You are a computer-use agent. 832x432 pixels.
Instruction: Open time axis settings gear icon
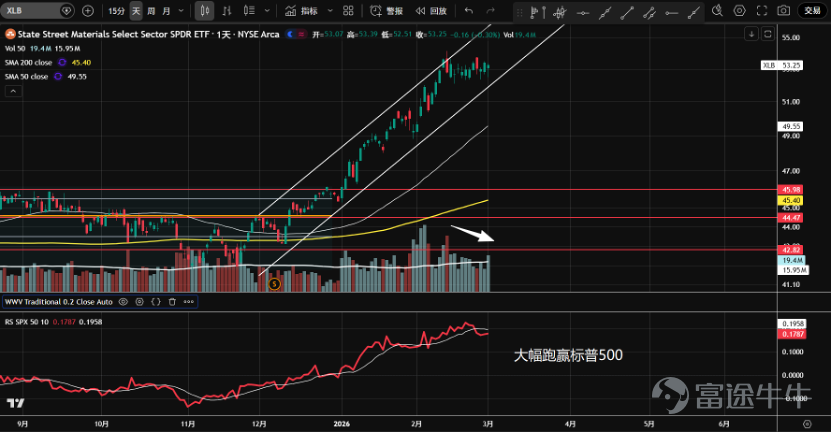pos(807,424)
